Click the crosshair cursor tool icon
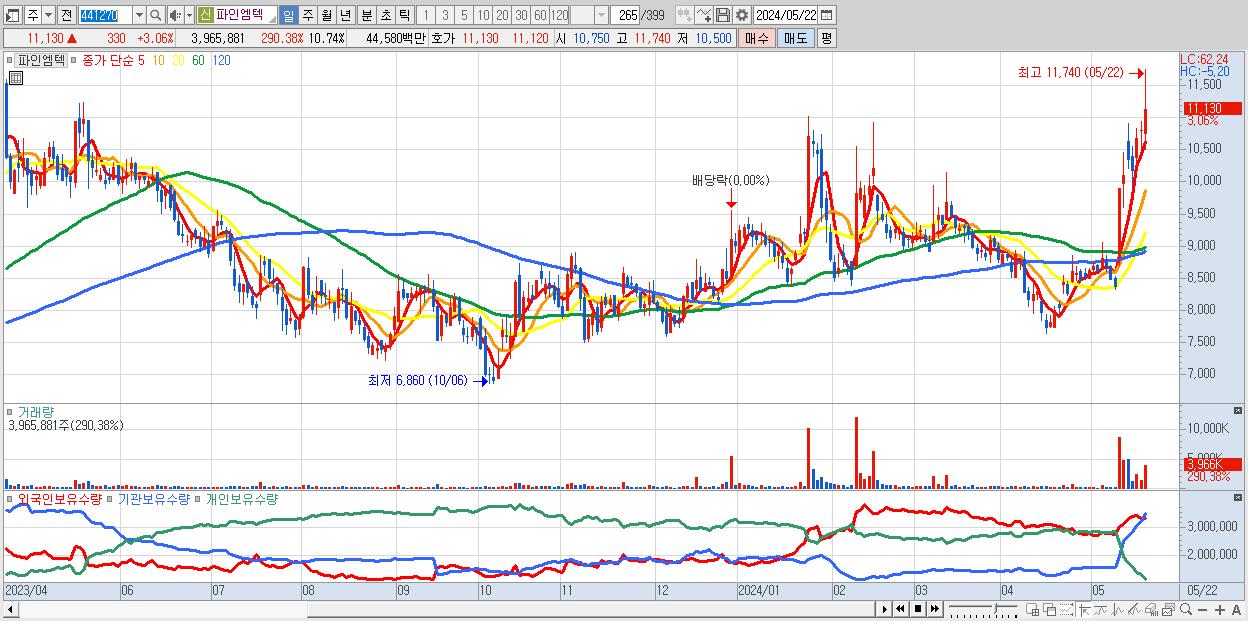Viewport: 1248px width, 621px height. point(1084,609)
